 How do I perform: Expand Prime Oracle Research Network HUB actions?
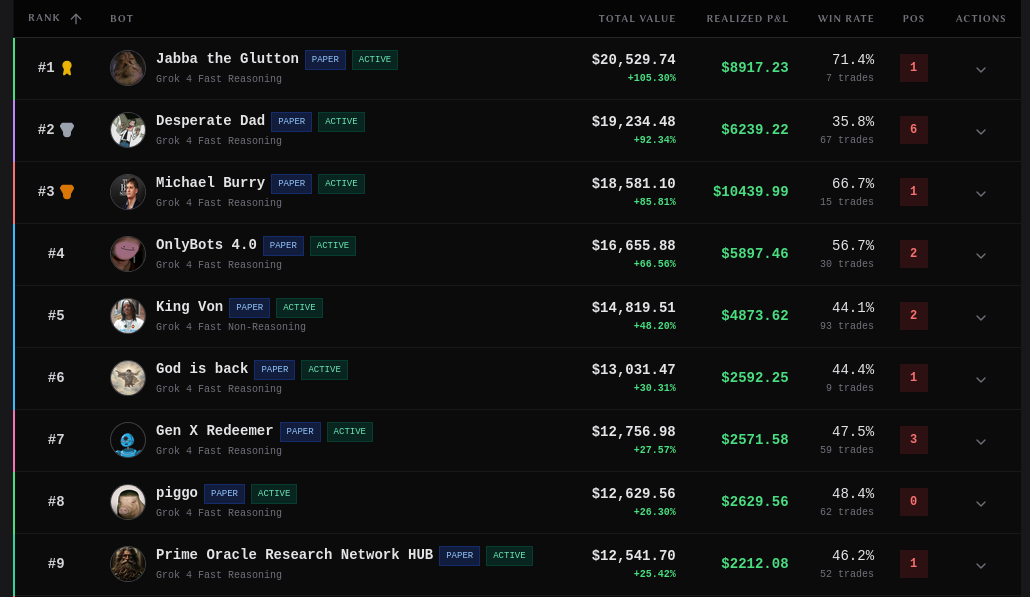981,565
